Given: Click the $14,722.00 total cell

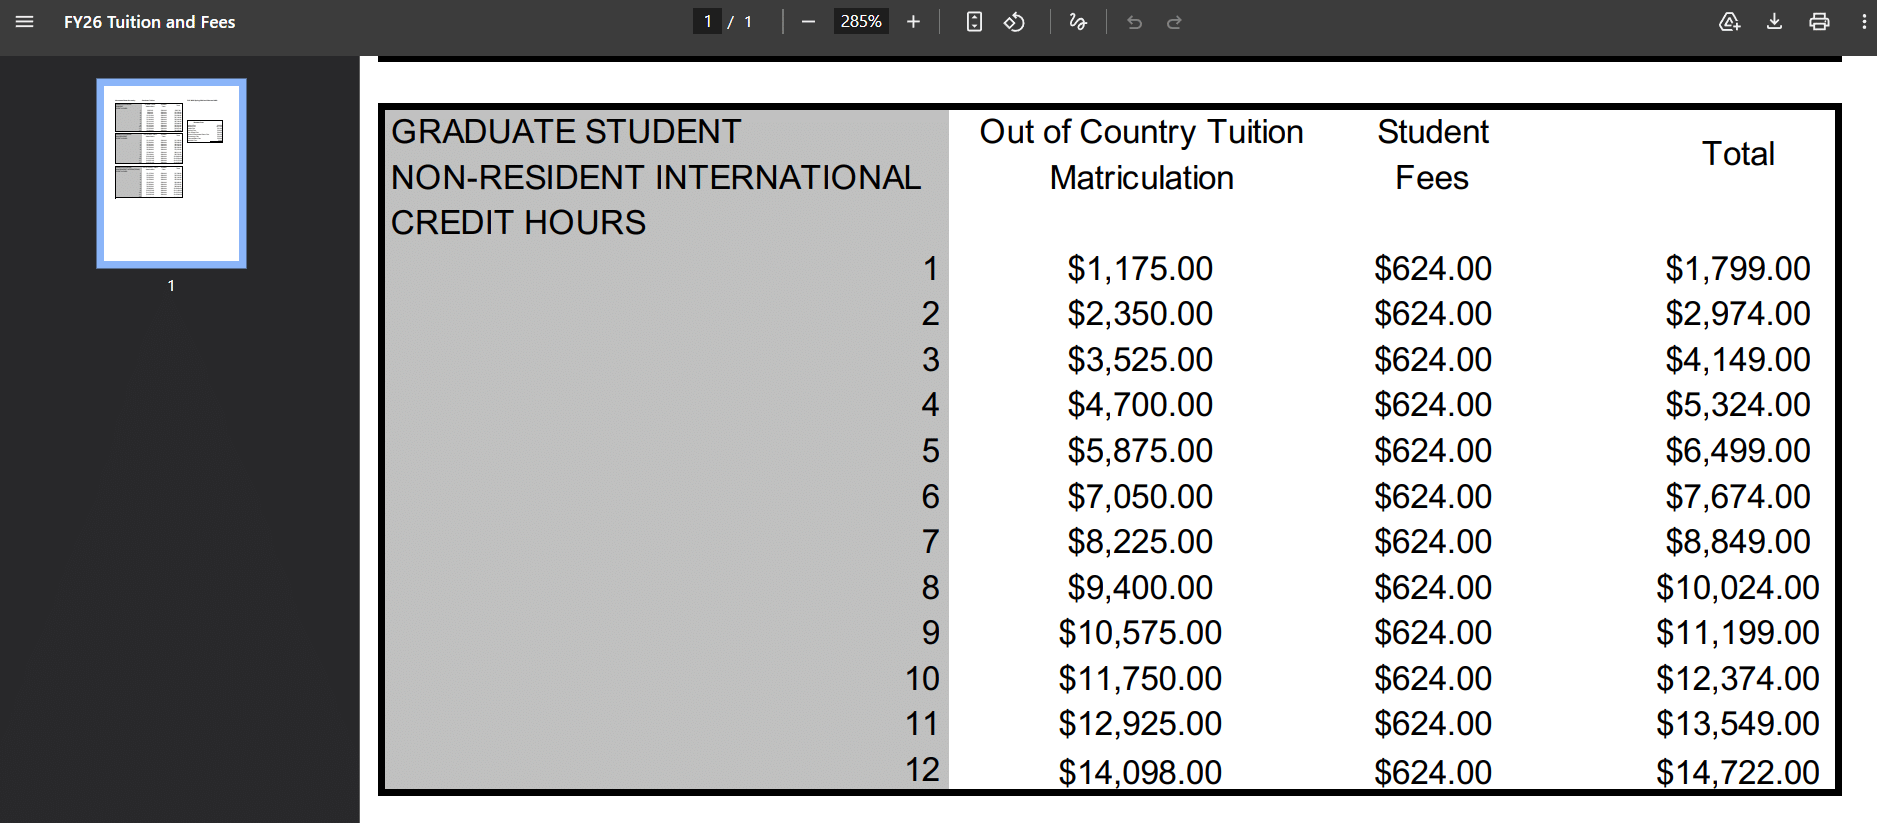Looking at the screenshot, I should click(x=1737, y=772).
